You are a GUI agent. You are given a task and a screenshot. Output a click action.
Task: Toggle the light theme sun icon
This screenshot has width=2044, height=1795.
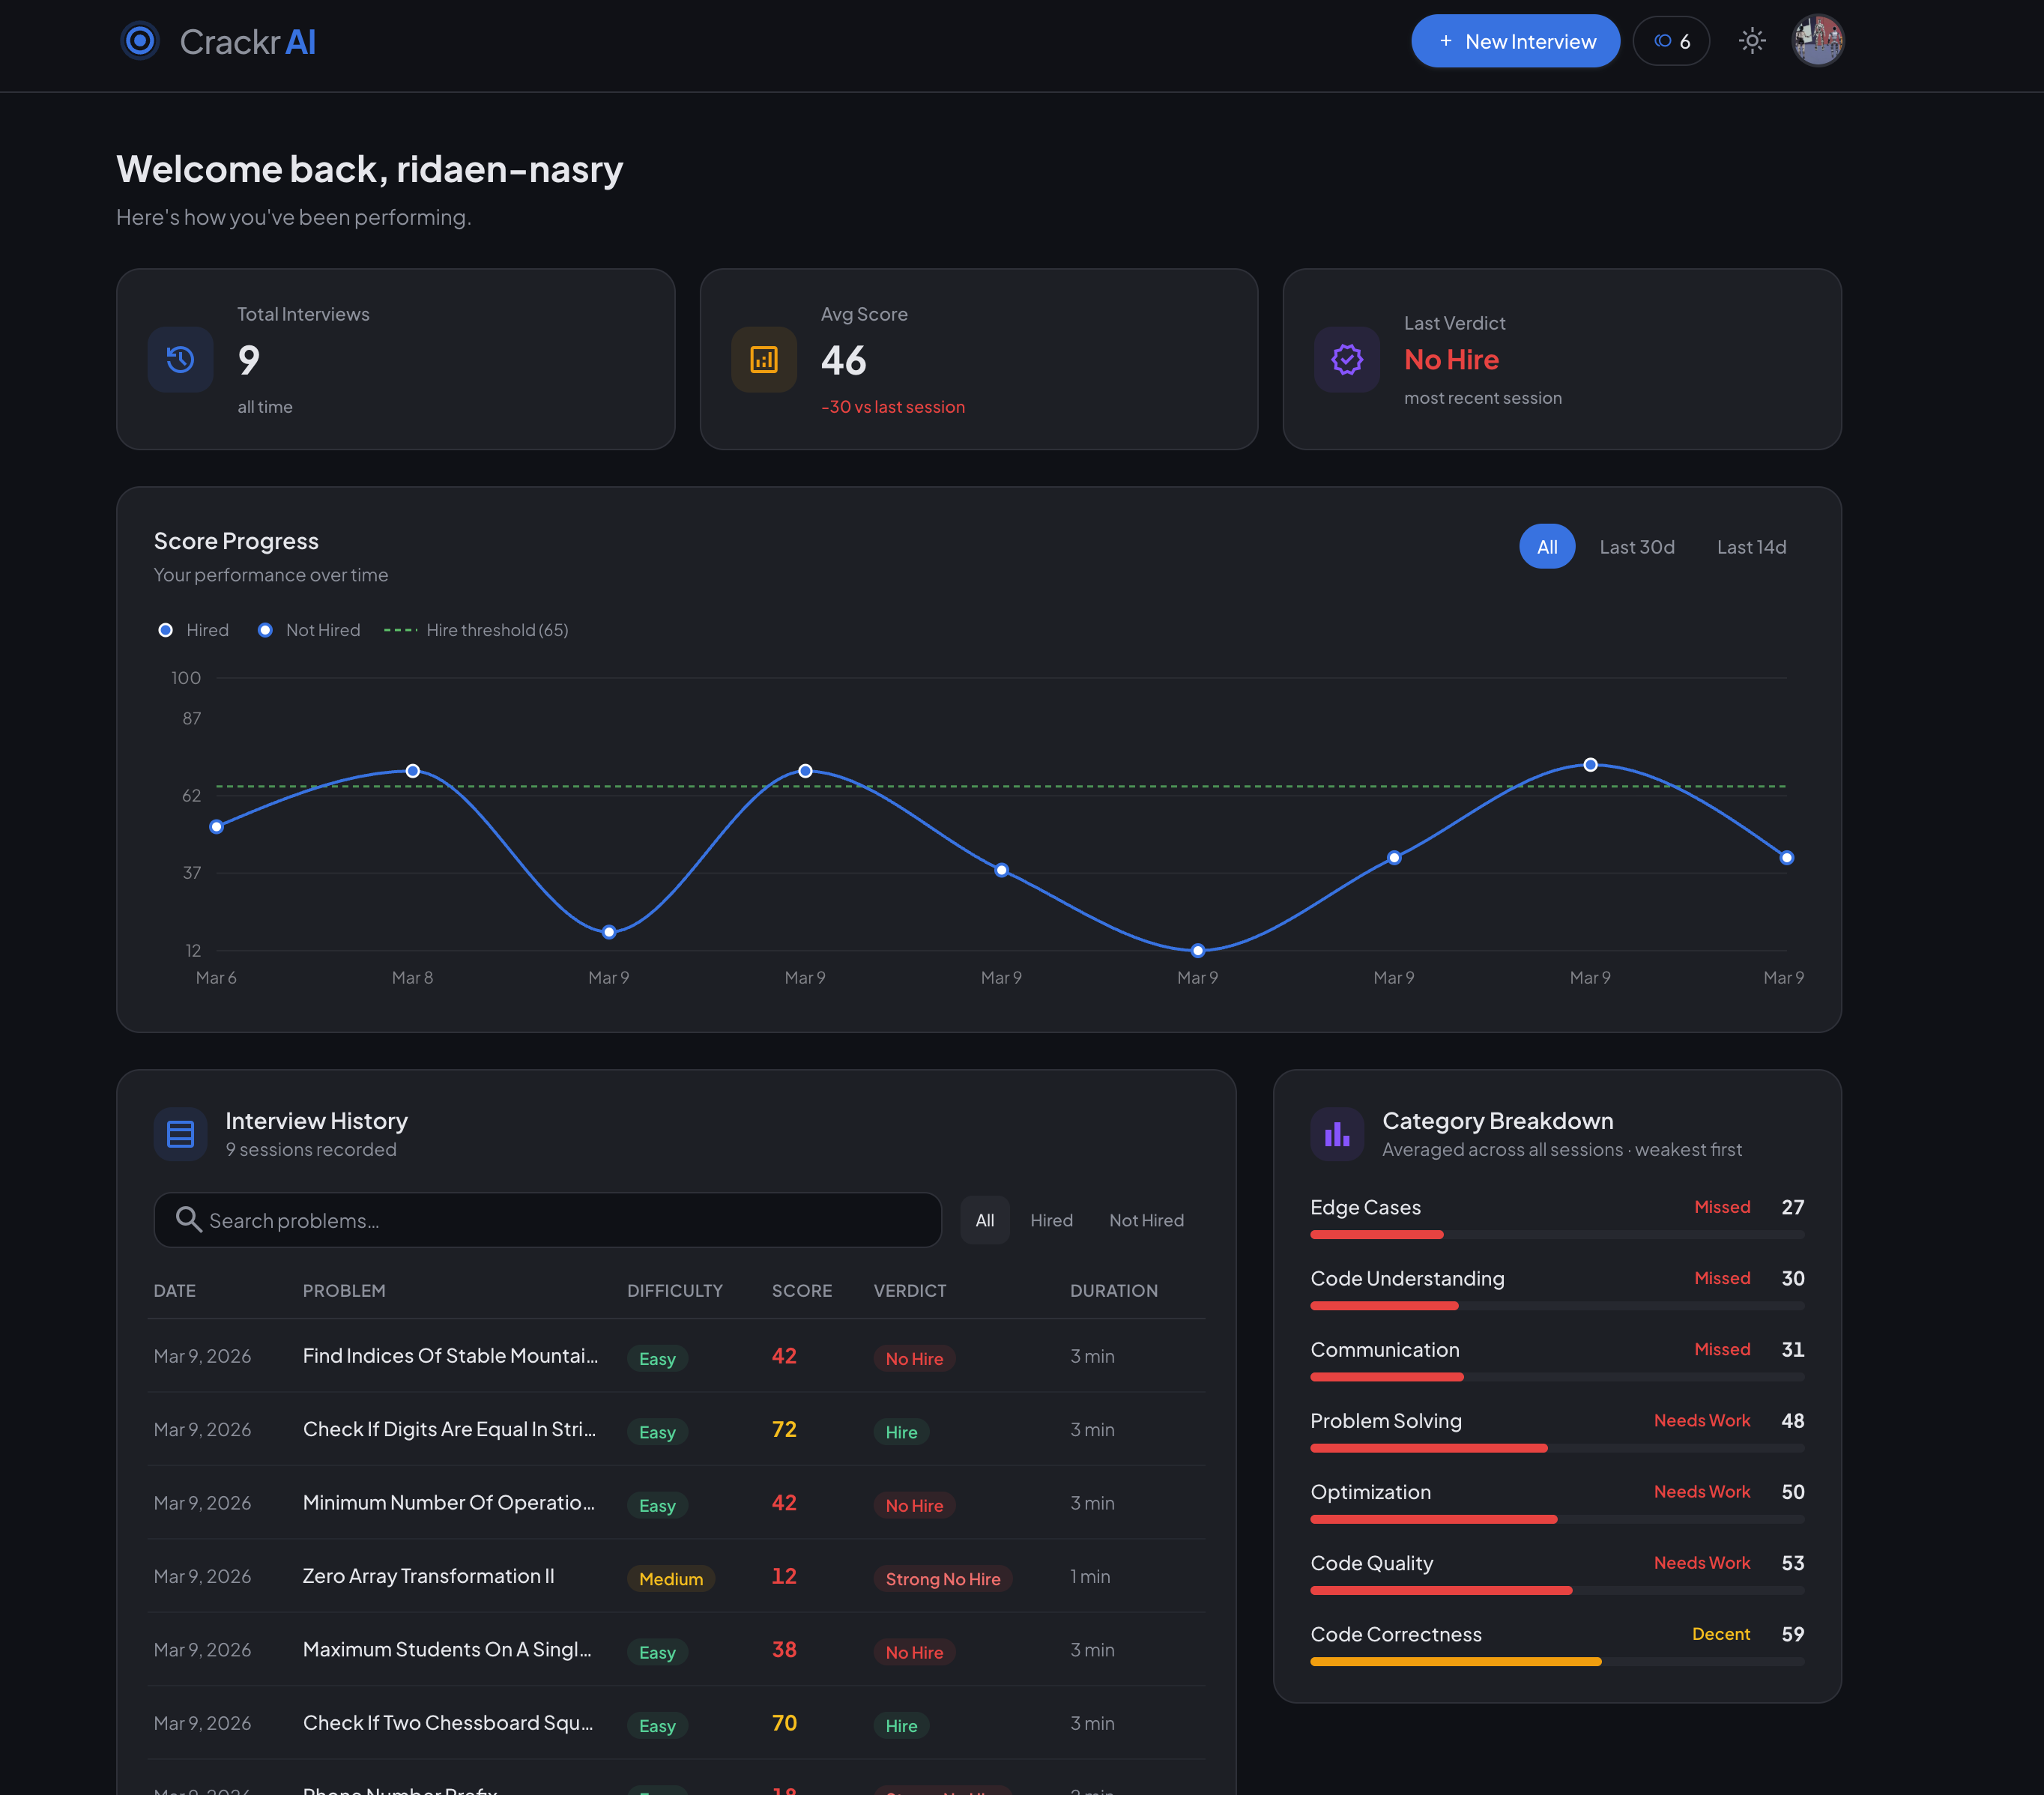[x=1752, y=41]
